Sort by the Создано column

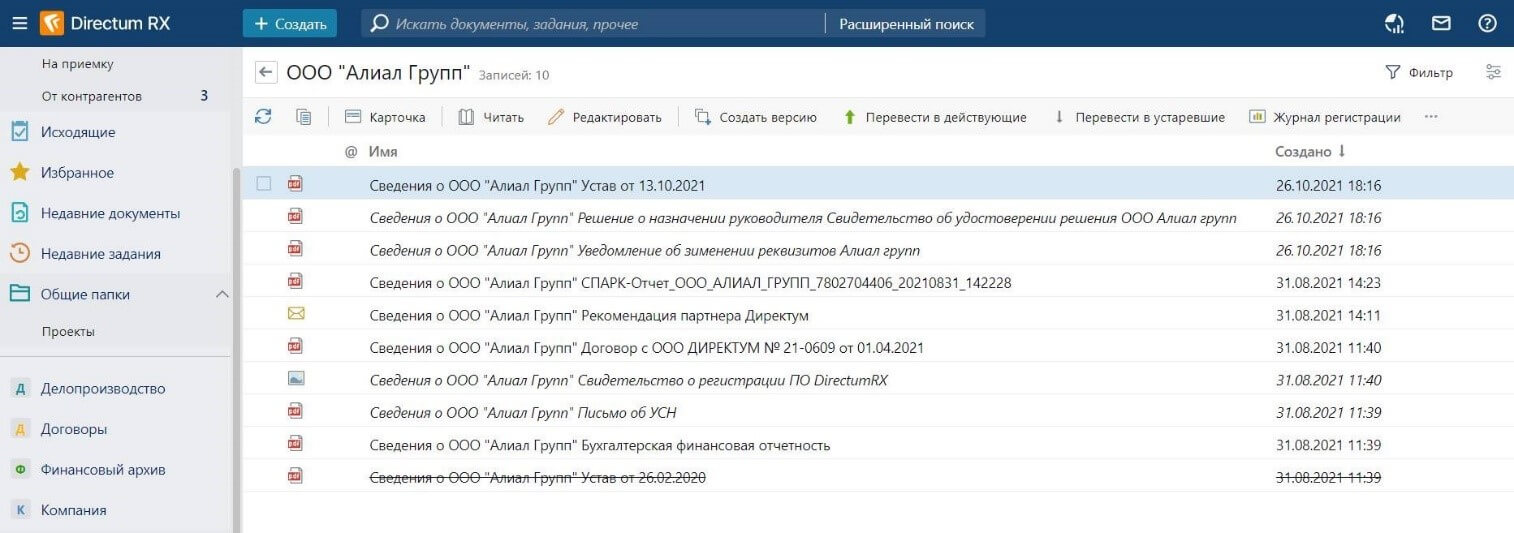(1309, 151)
